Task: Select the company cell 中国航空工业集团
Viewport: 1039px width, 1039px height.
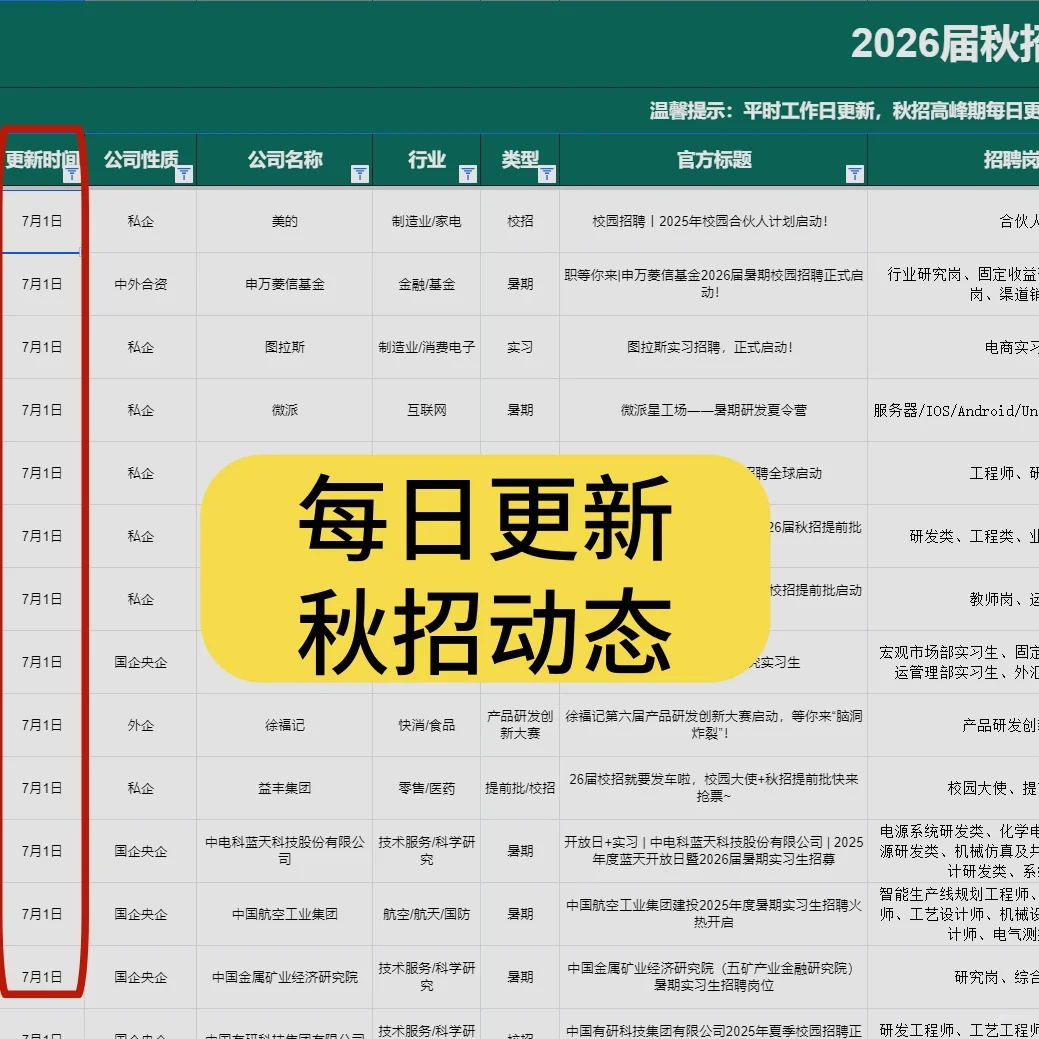Action: 285,914
